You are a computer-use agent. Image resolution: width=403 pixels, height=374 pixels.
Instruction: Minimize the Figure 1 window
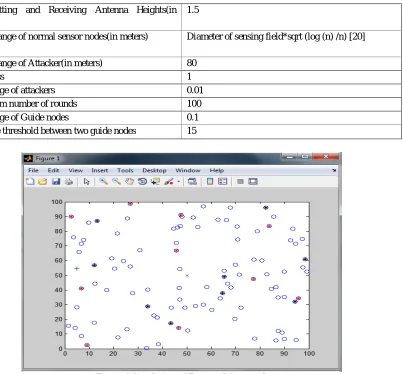pyautogui.click(x=289, y=156)
